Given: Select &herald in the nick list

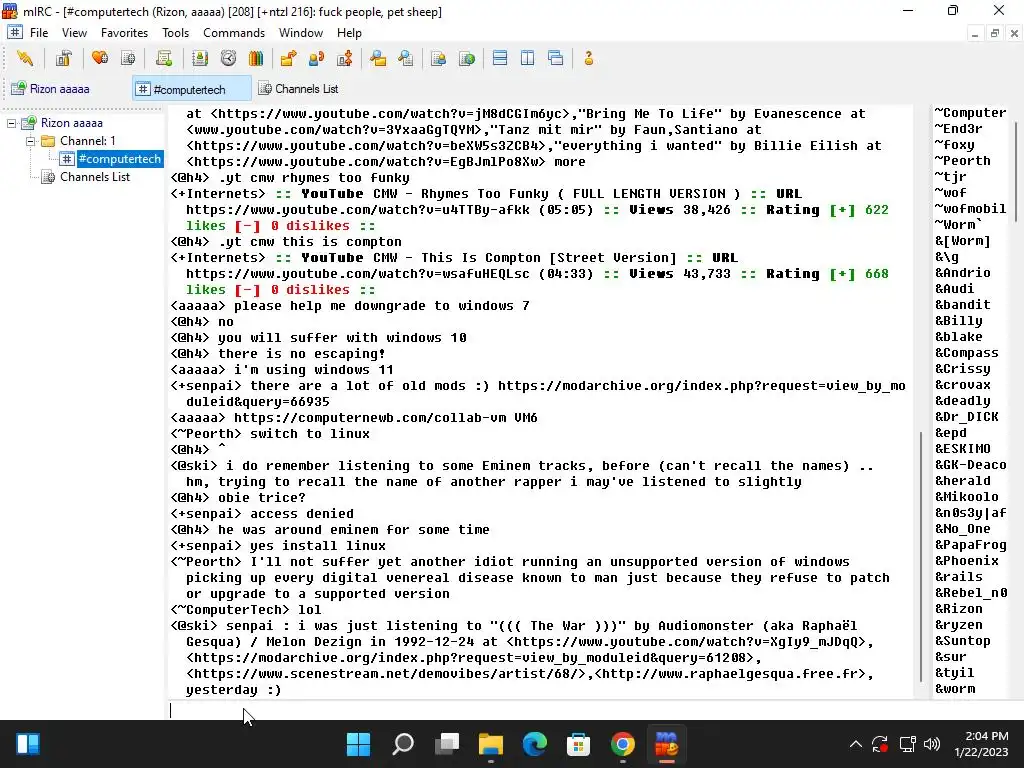Looking at the screenshot, I should [x=963, y=481].
